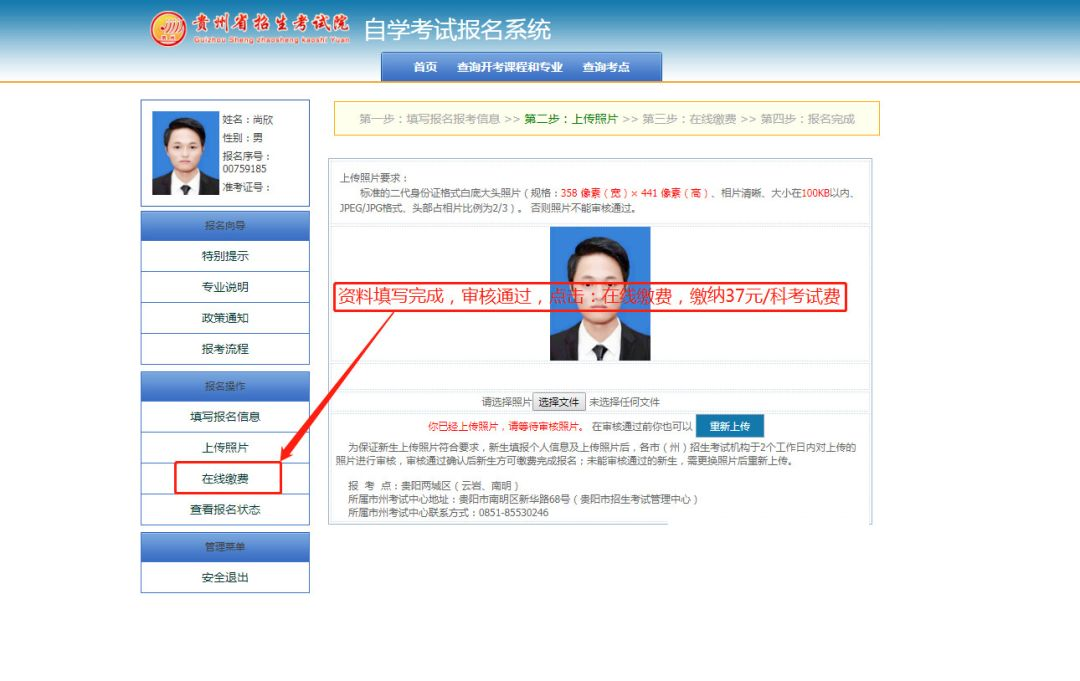The image size is (1080, 681).
Task: Open 查看报名状态 status page
Action: click(224, 509)
